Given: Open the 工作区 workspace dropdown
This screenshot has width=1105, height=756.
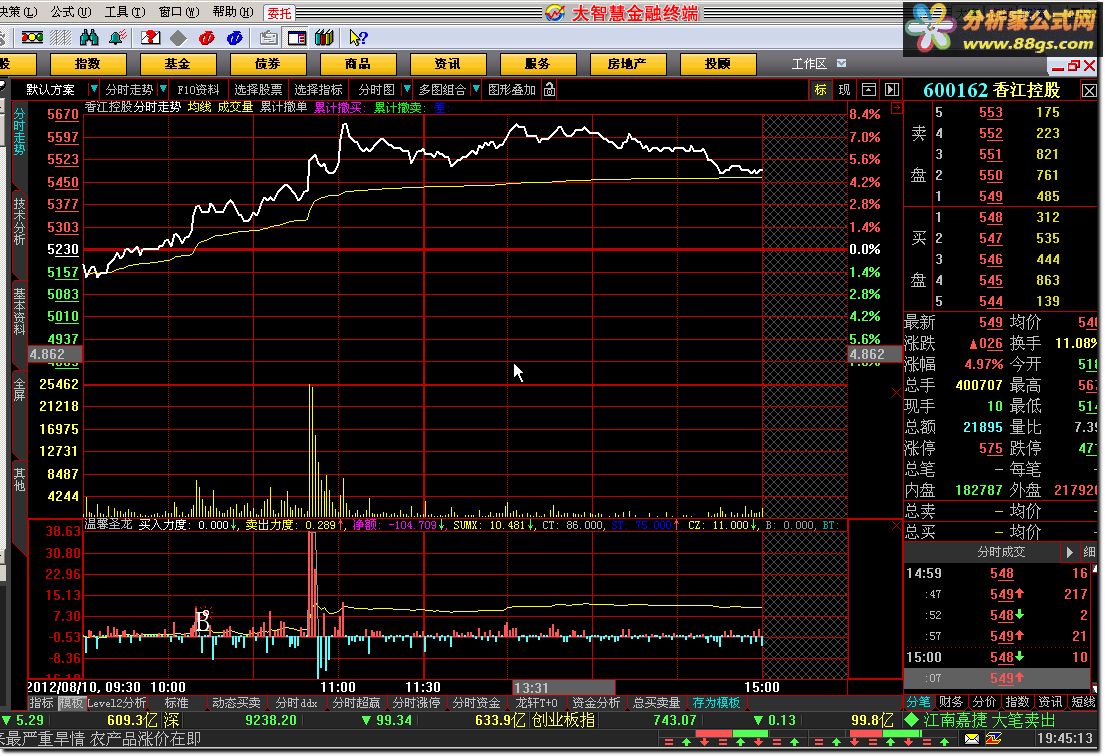Looking at the screenshot, I should point(841,63).
